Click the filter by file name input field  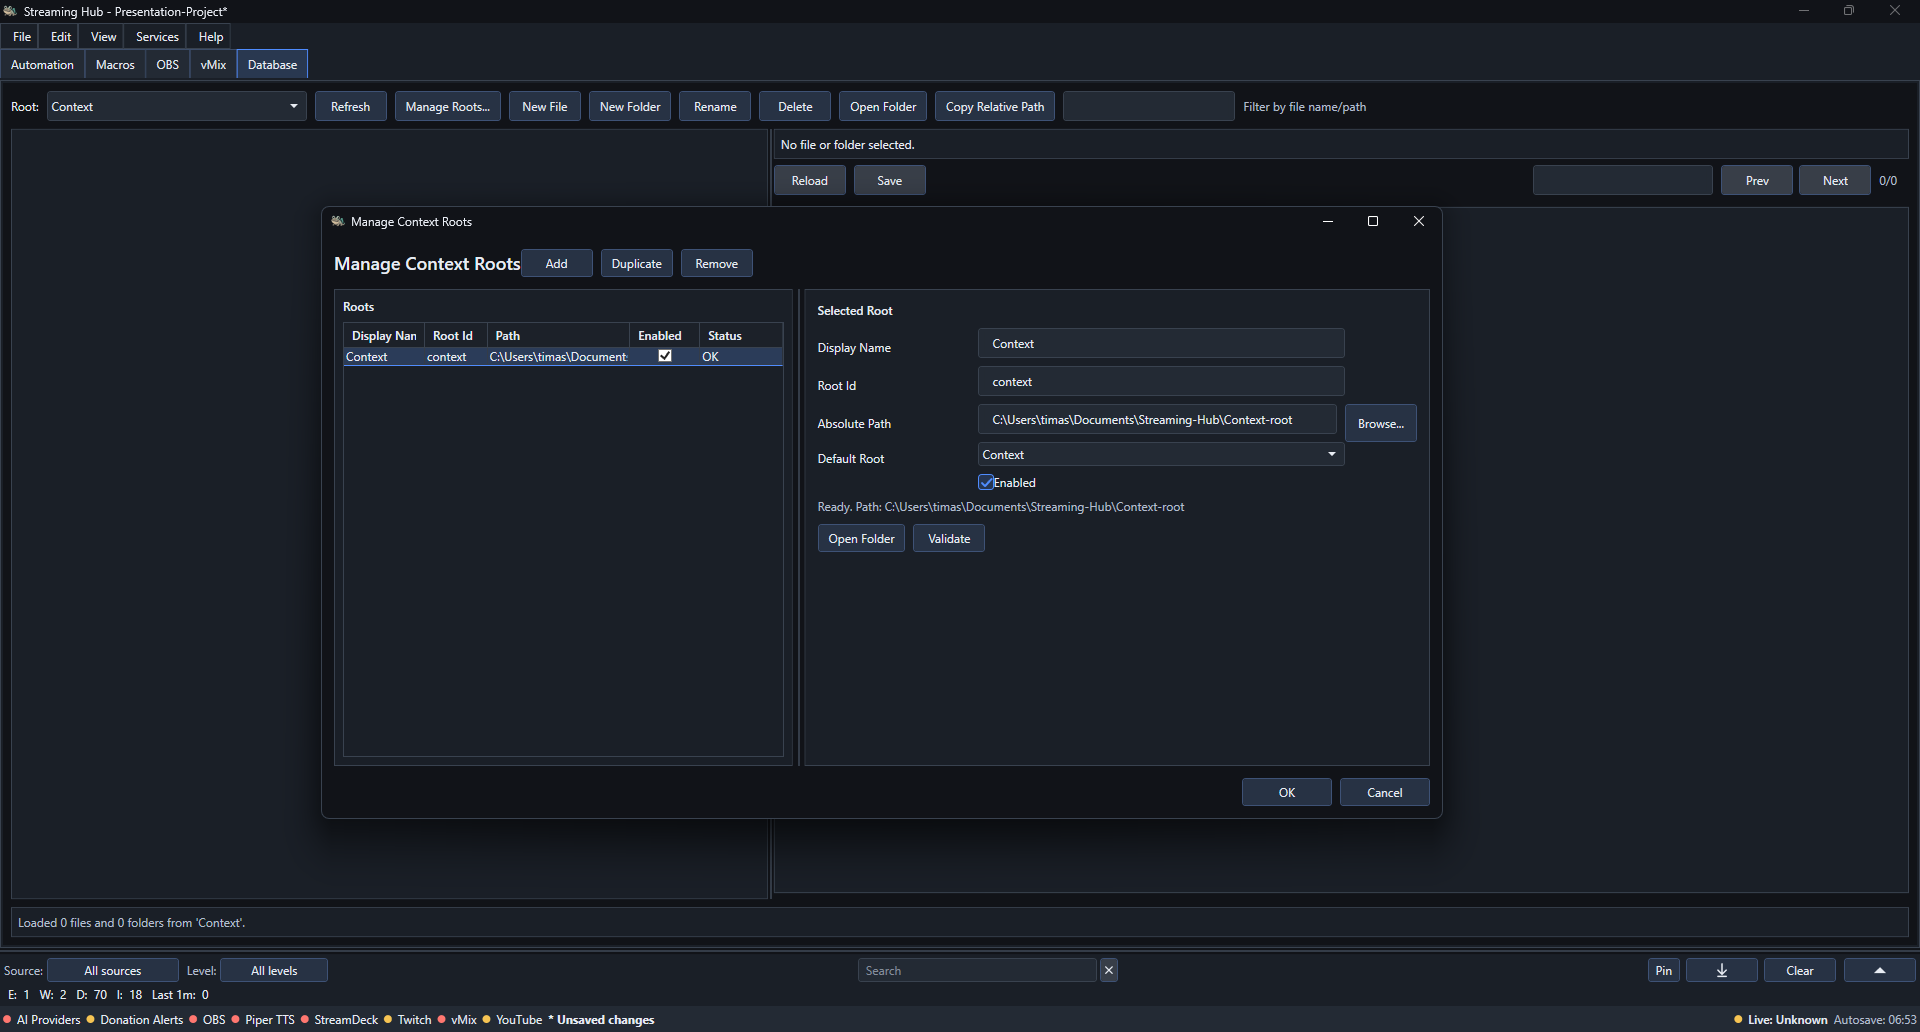(1148, 106)
